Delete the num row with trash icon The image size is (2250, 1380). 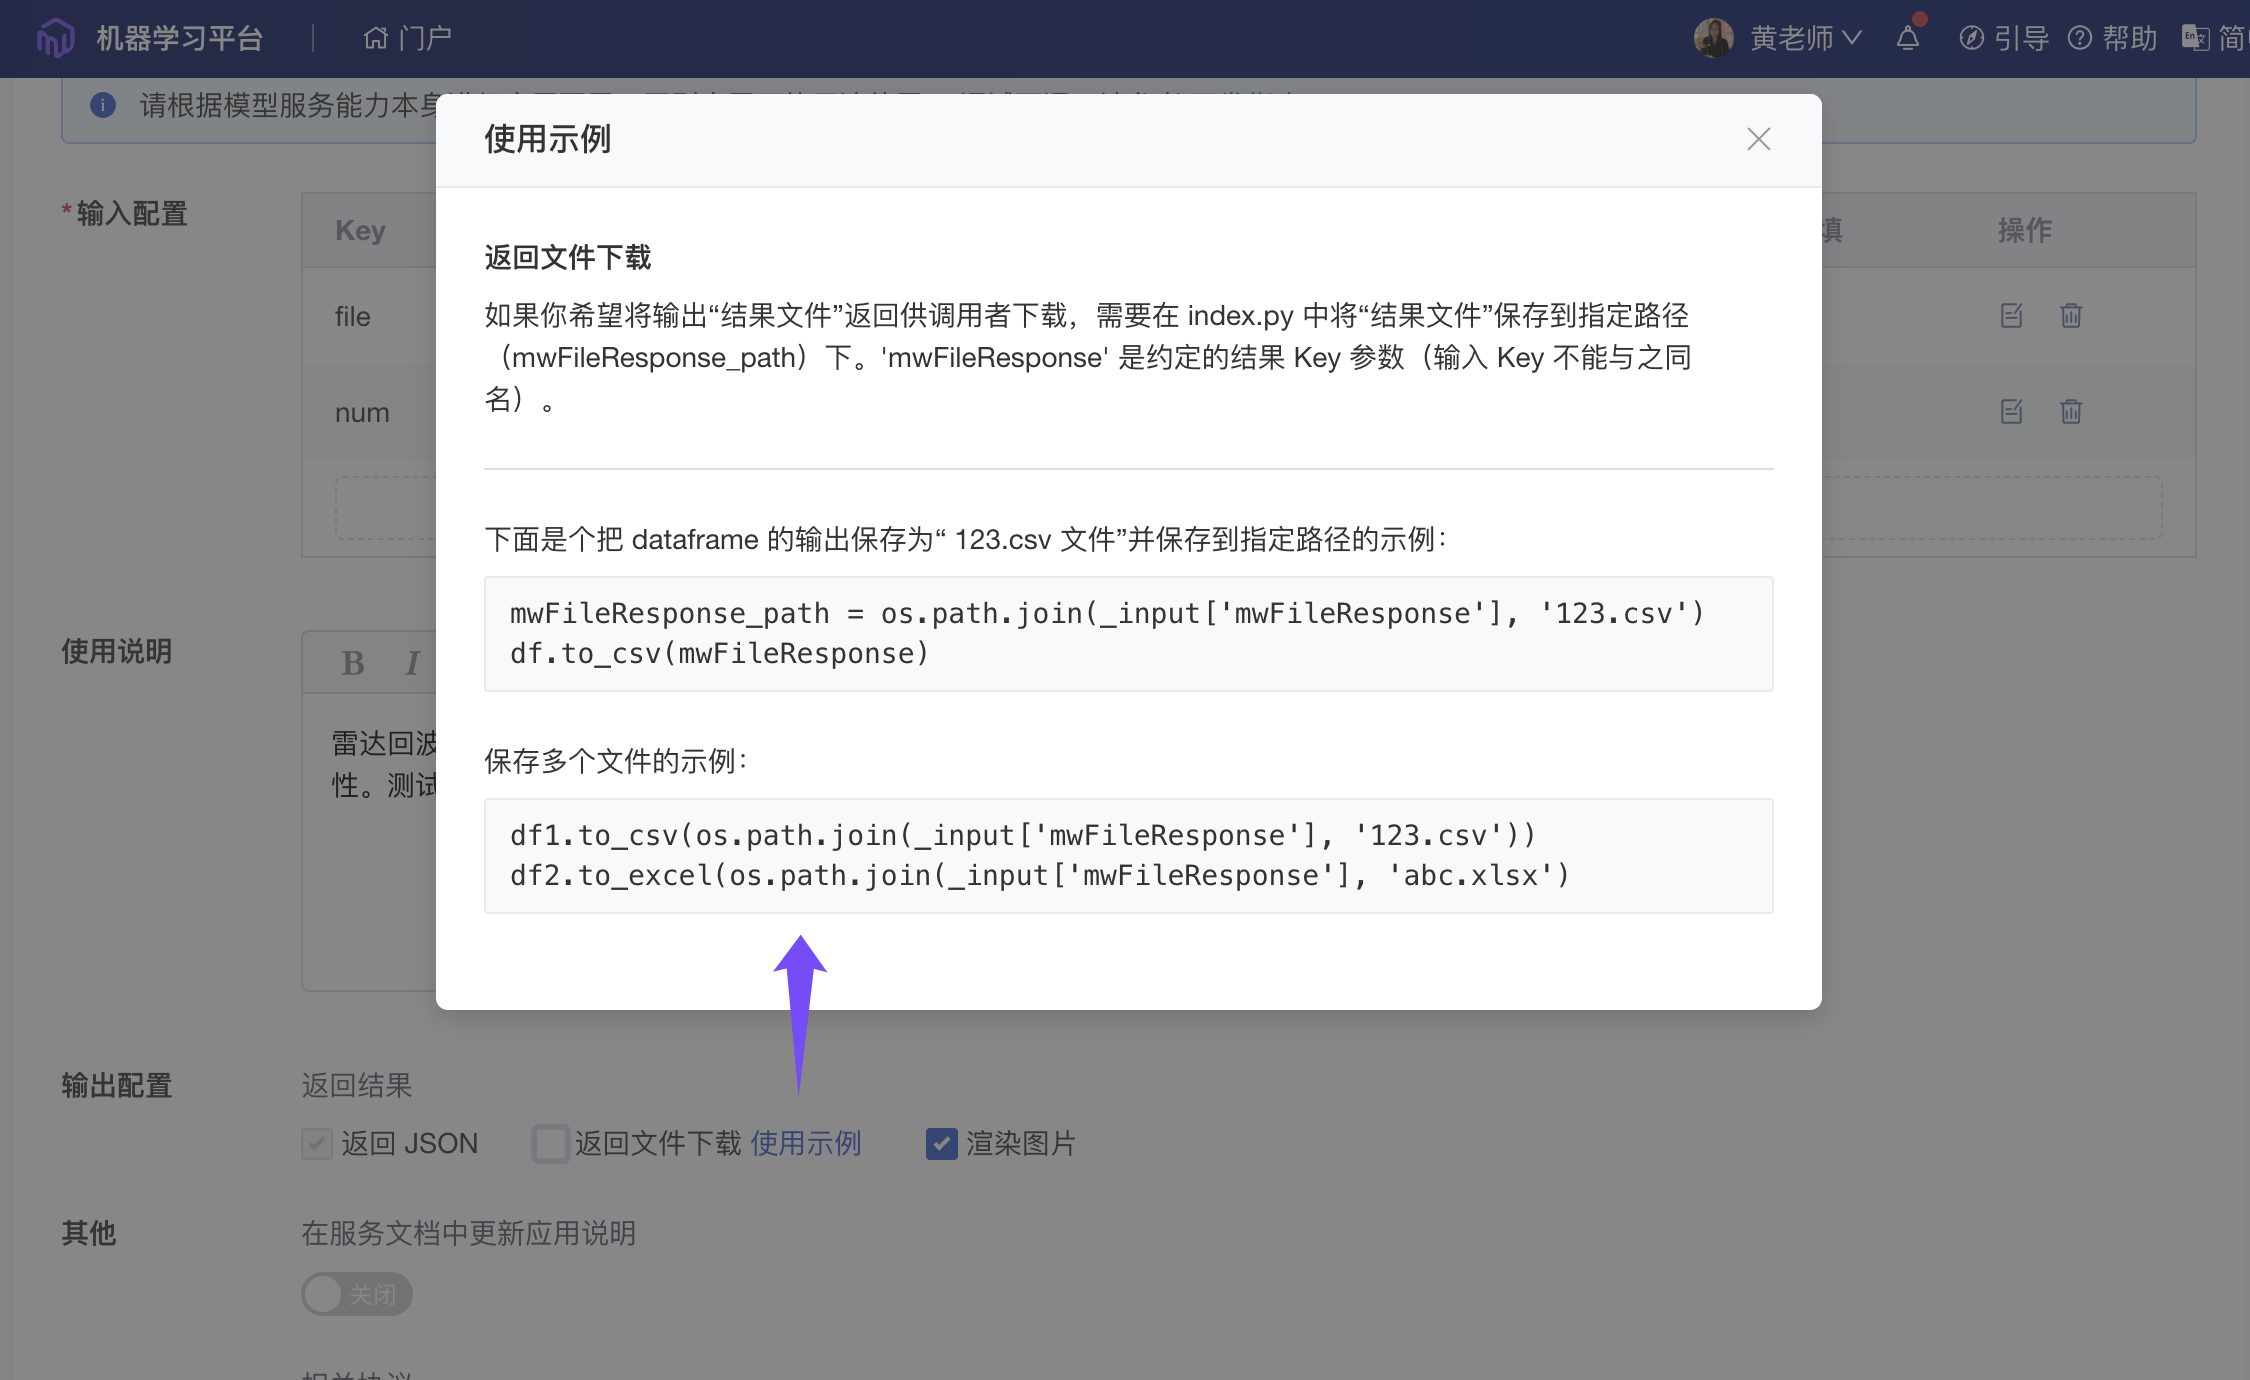point(2070,412)
